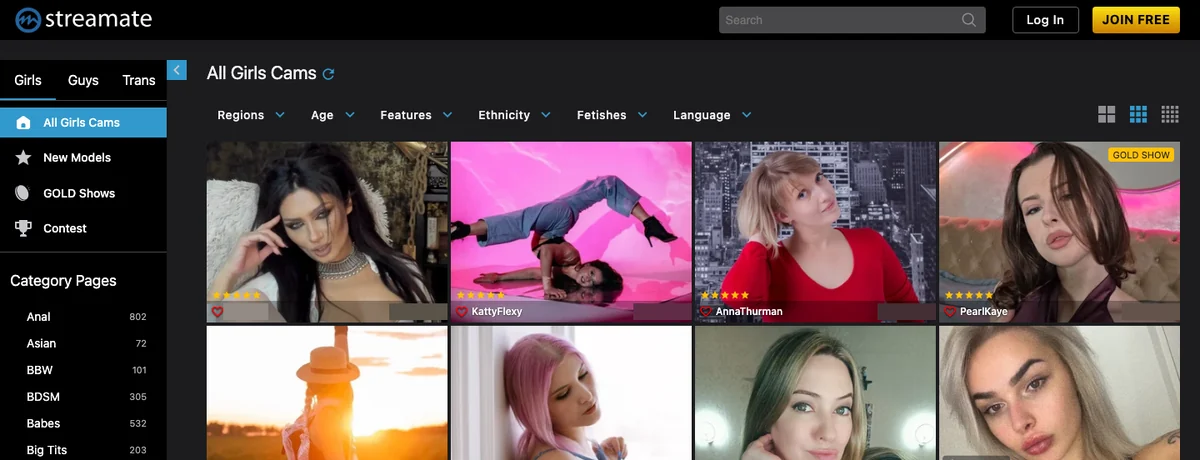The image size is (1200, 460).
Task: Open the Fetishes filter dropdown
Action: pyautogui.click(x=612, y=115)
